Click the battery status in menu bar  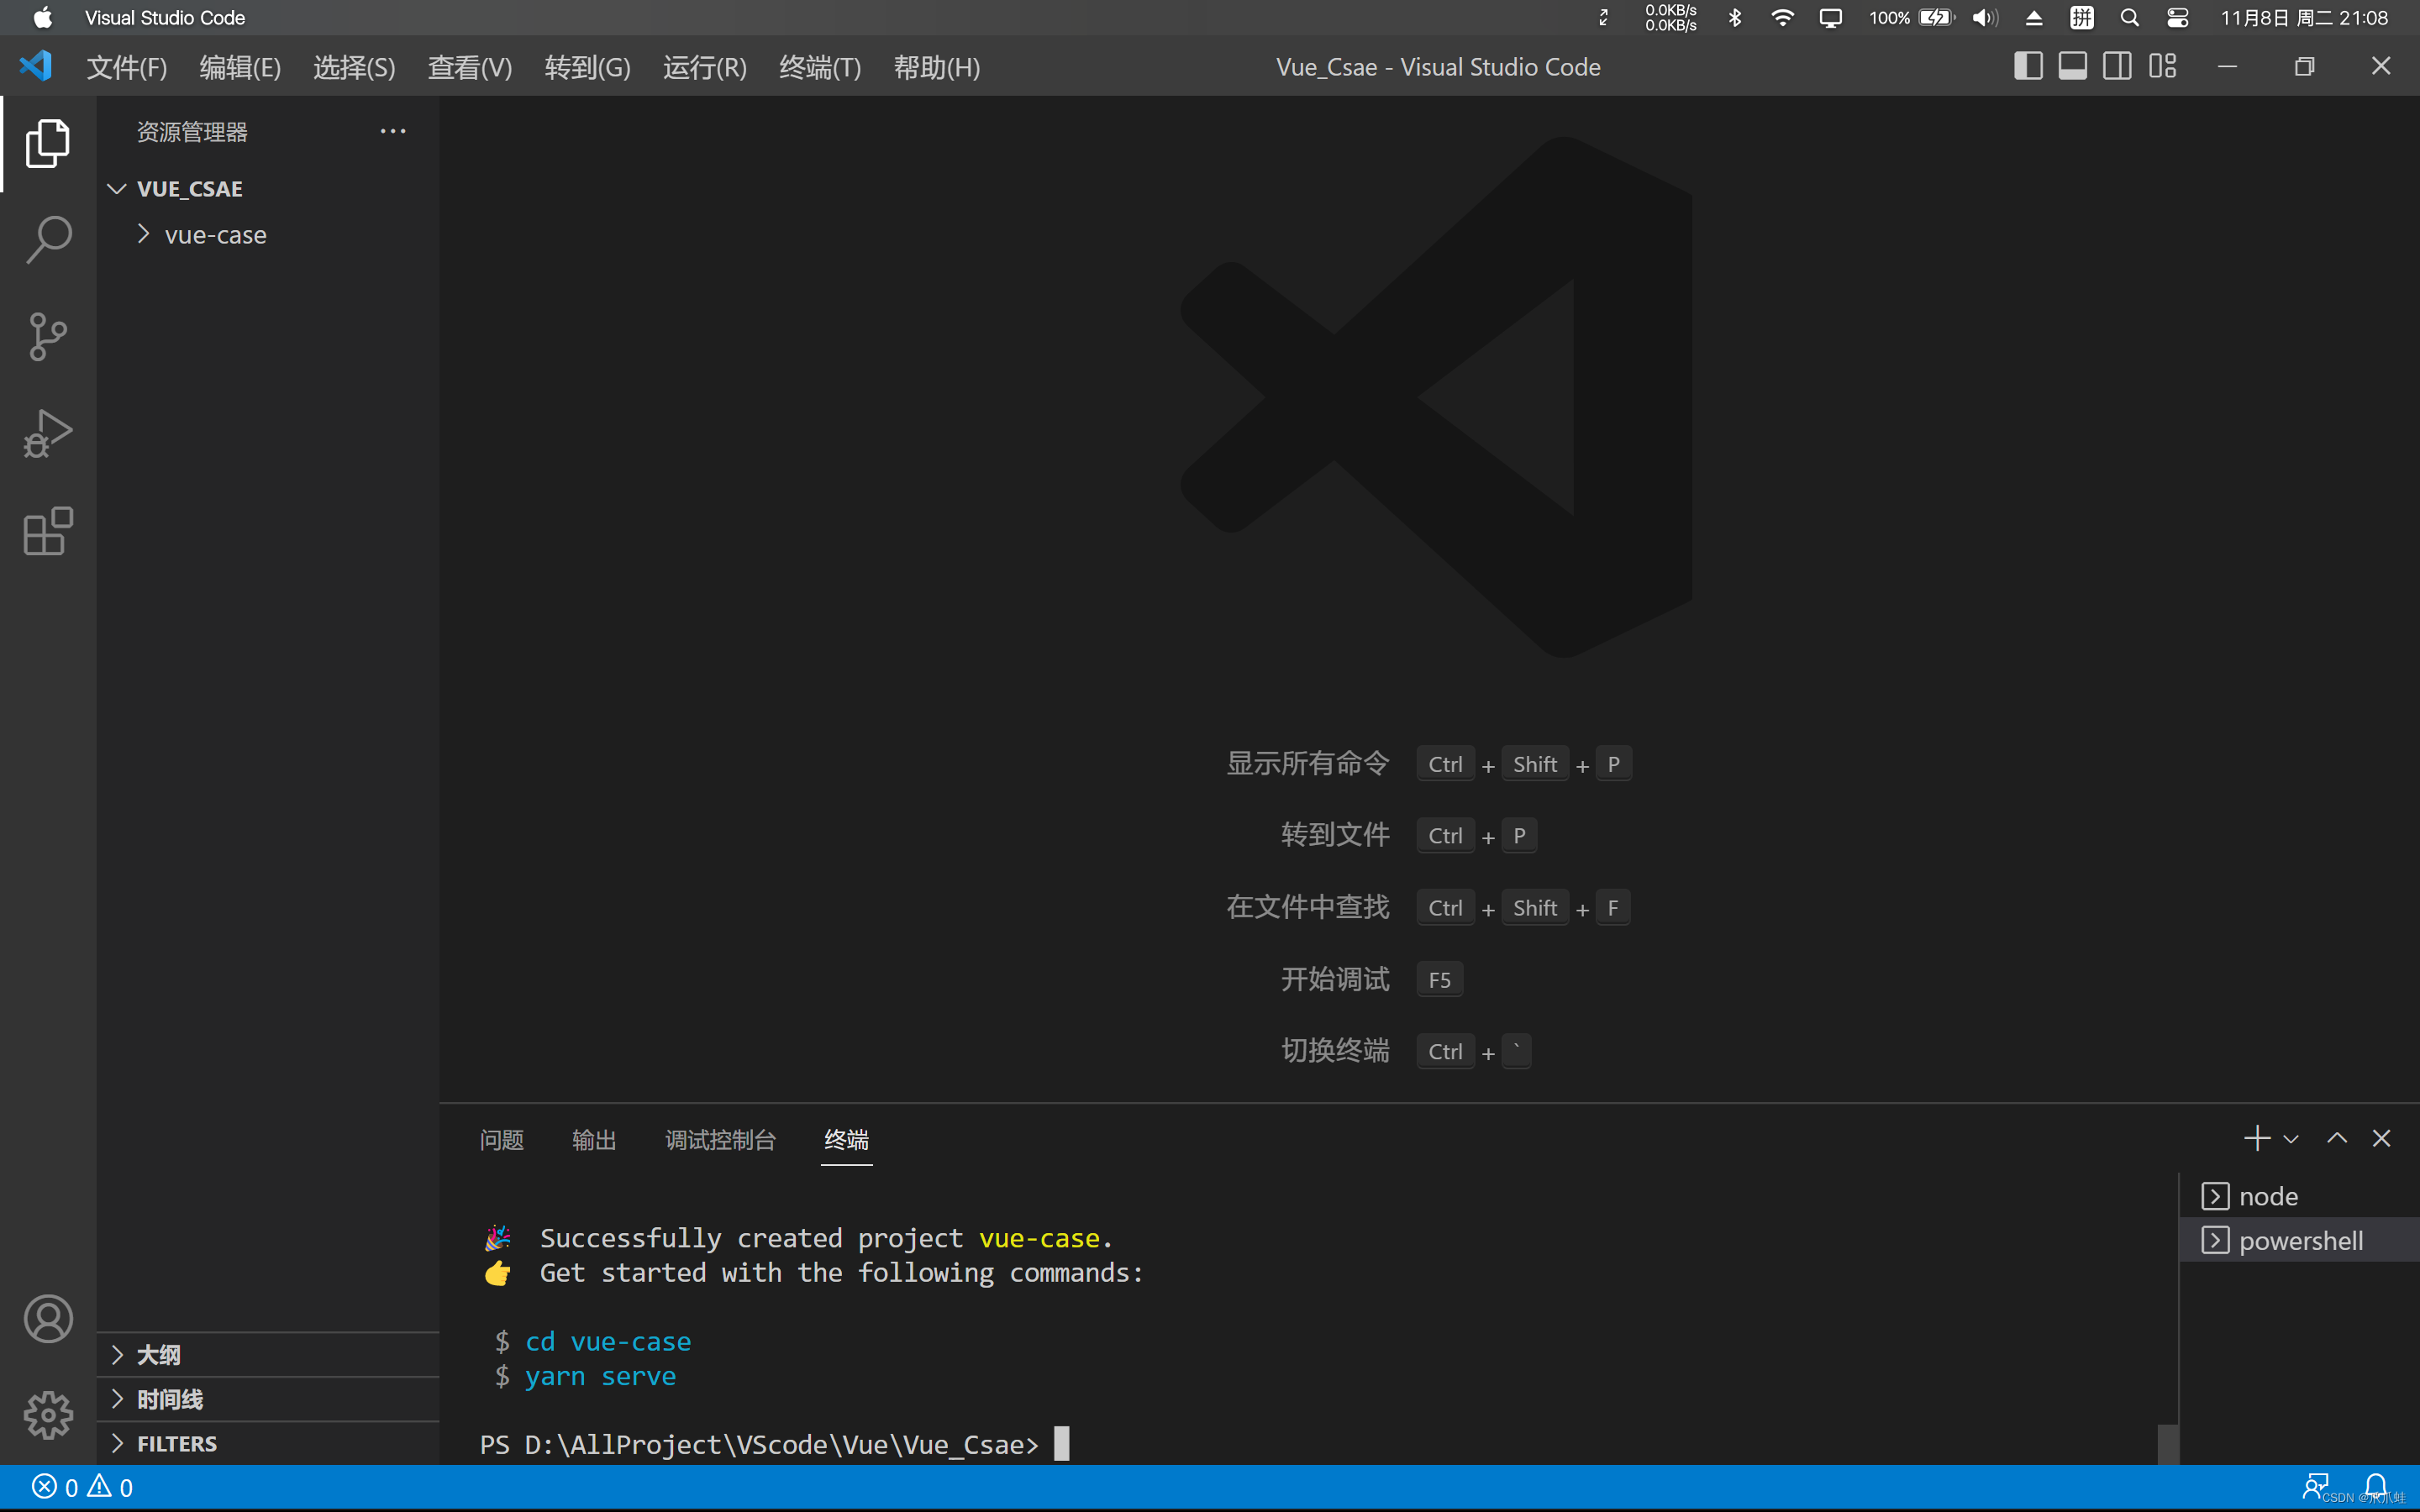click(1911, 18)
